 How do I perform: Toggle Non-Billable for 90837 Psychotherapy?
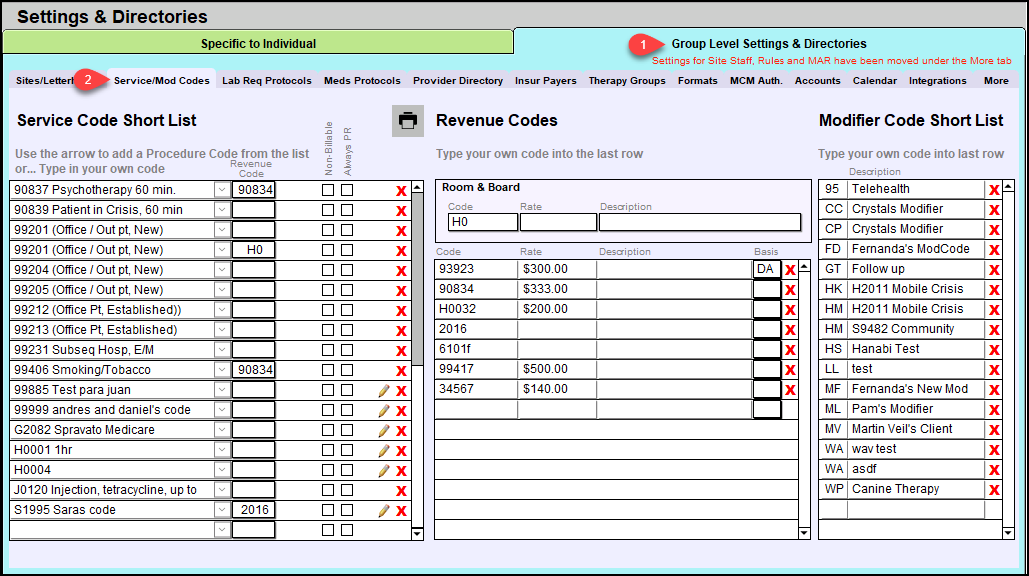click(328, 190)
